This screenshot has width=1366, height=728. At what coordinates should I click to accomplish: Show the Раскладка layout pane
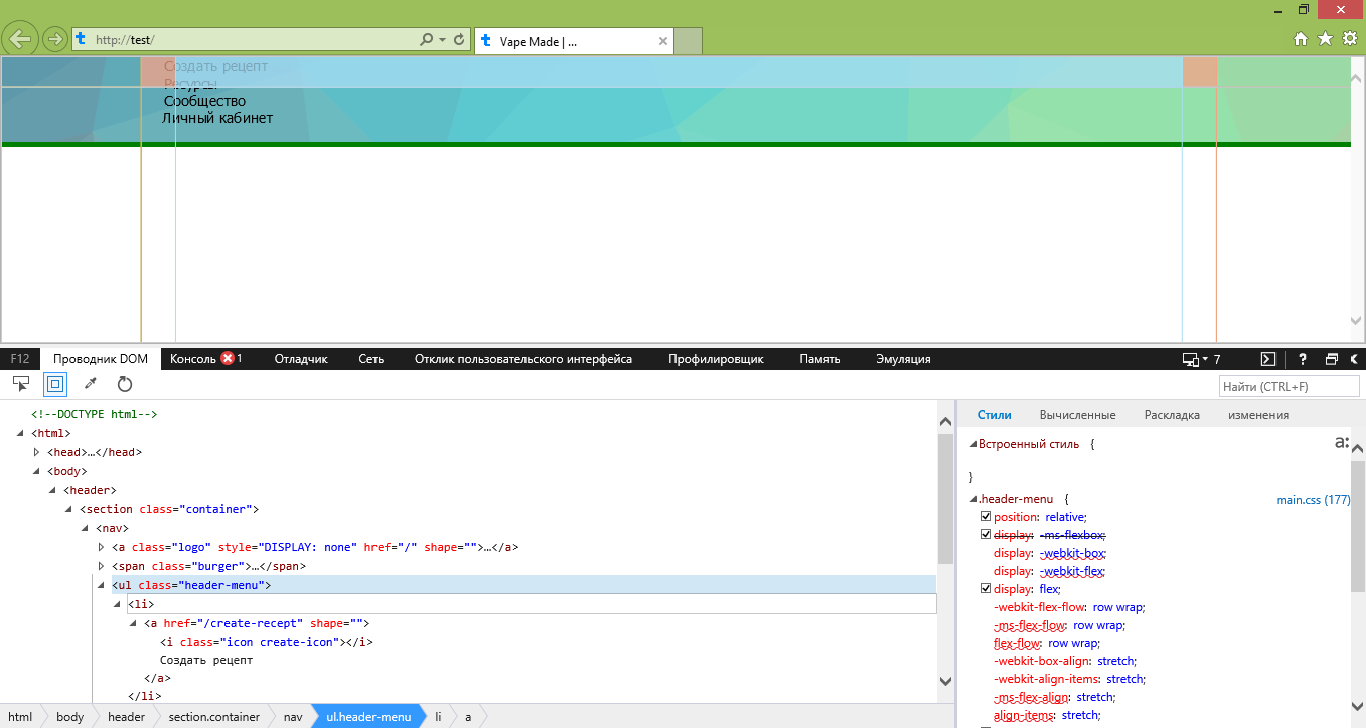coord(1172,415)
